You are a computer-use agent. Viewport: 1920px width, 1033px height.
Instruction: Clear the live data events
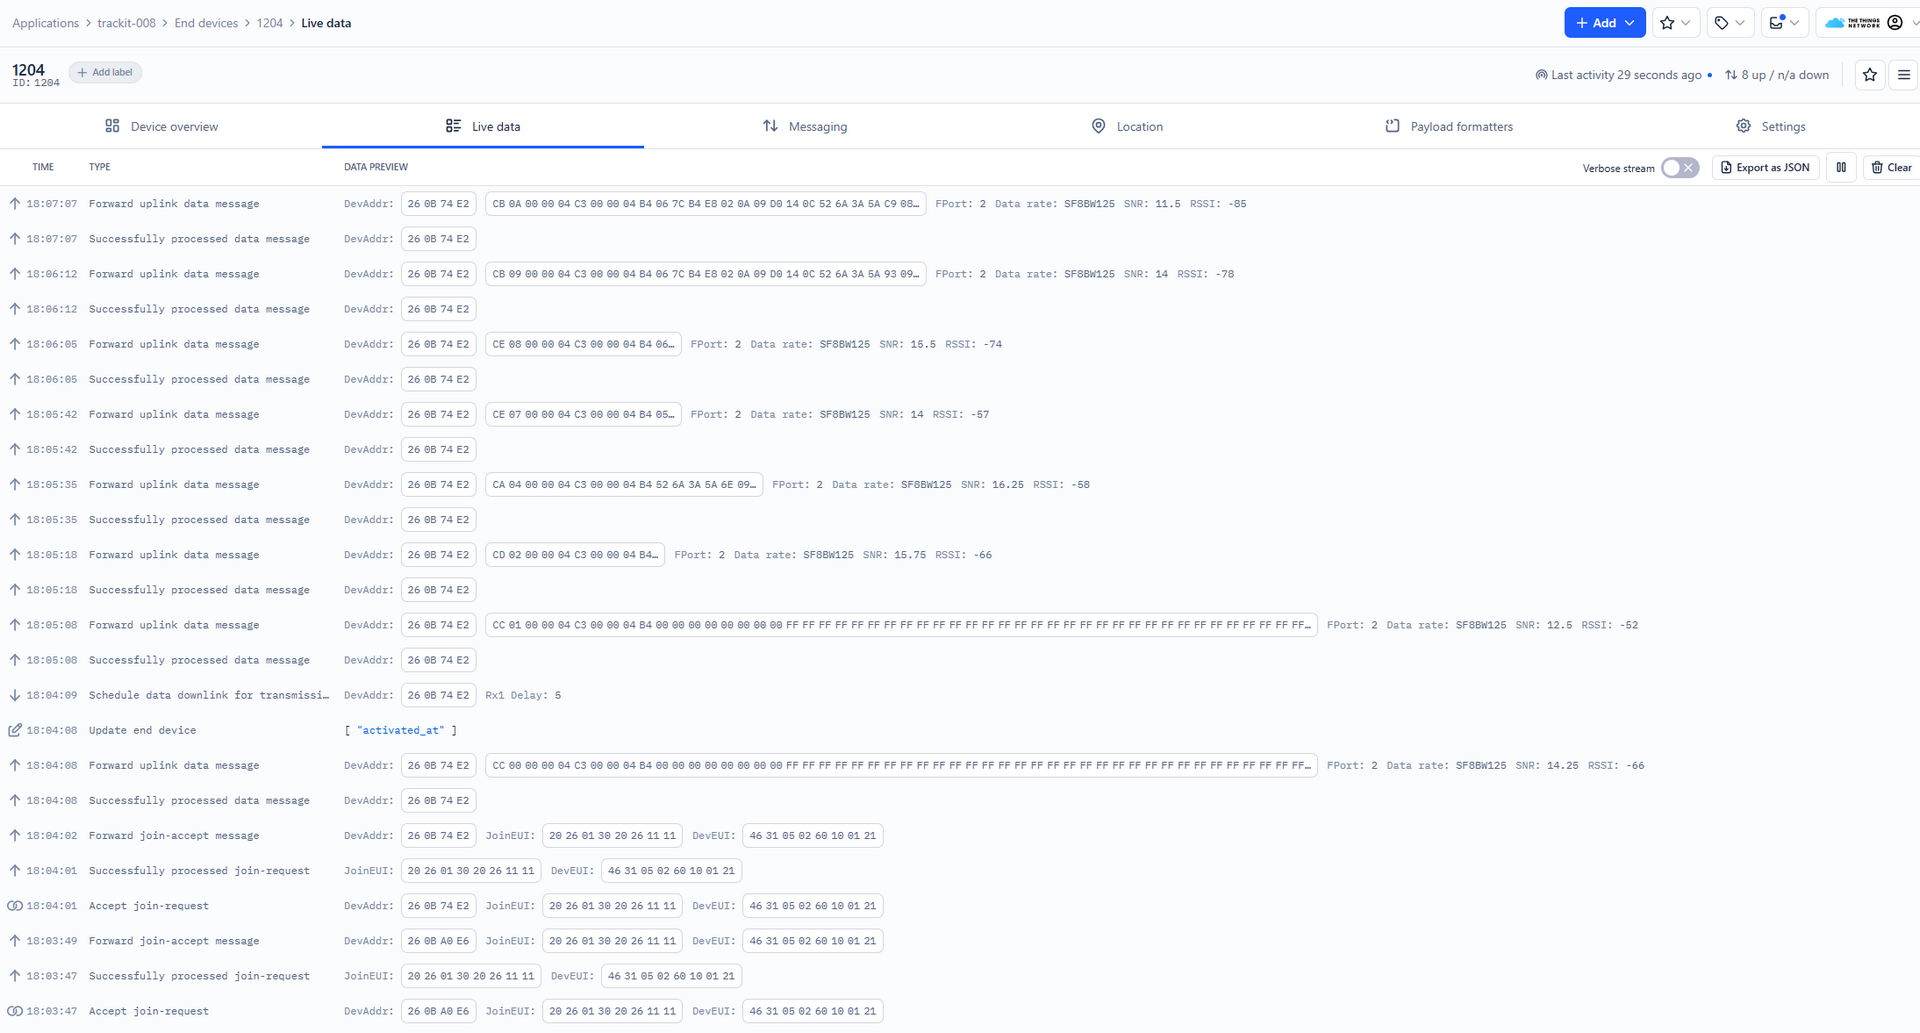(x=1891, y=168)
